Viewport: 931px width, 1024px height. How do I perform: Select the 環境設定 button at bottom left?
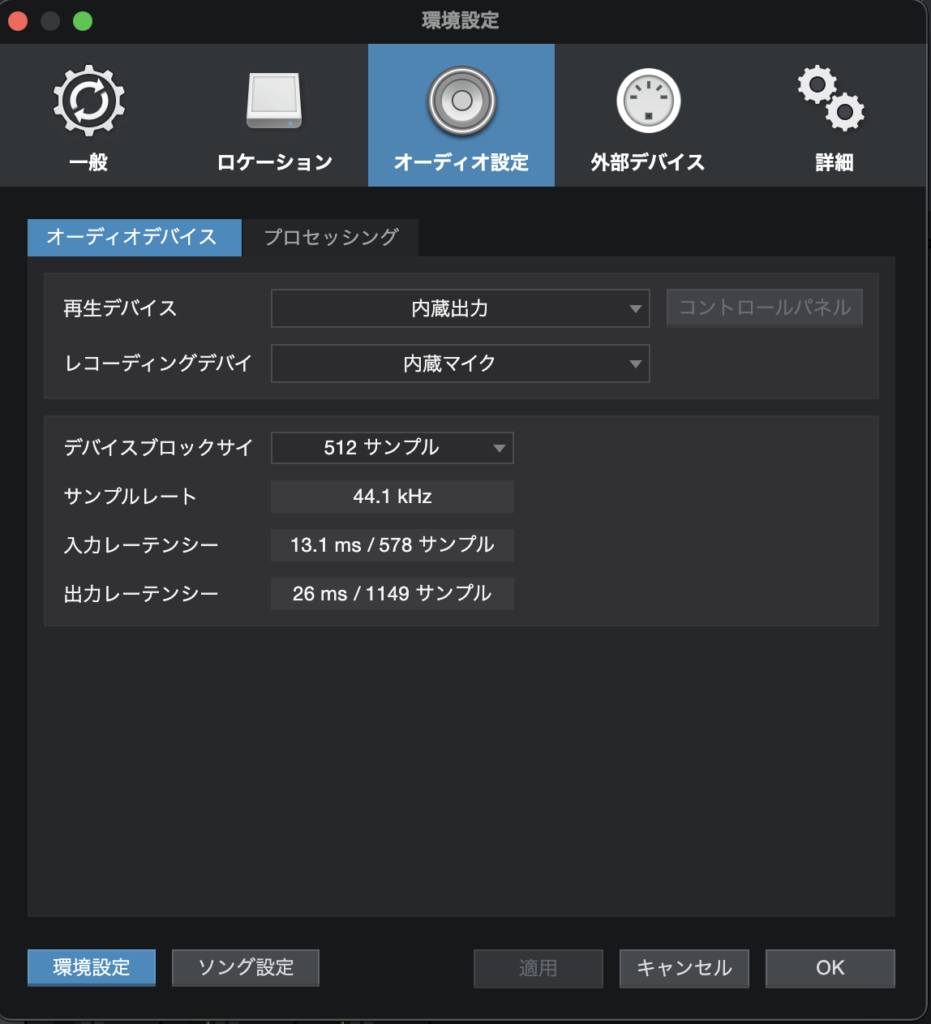[x=91, y=968]
